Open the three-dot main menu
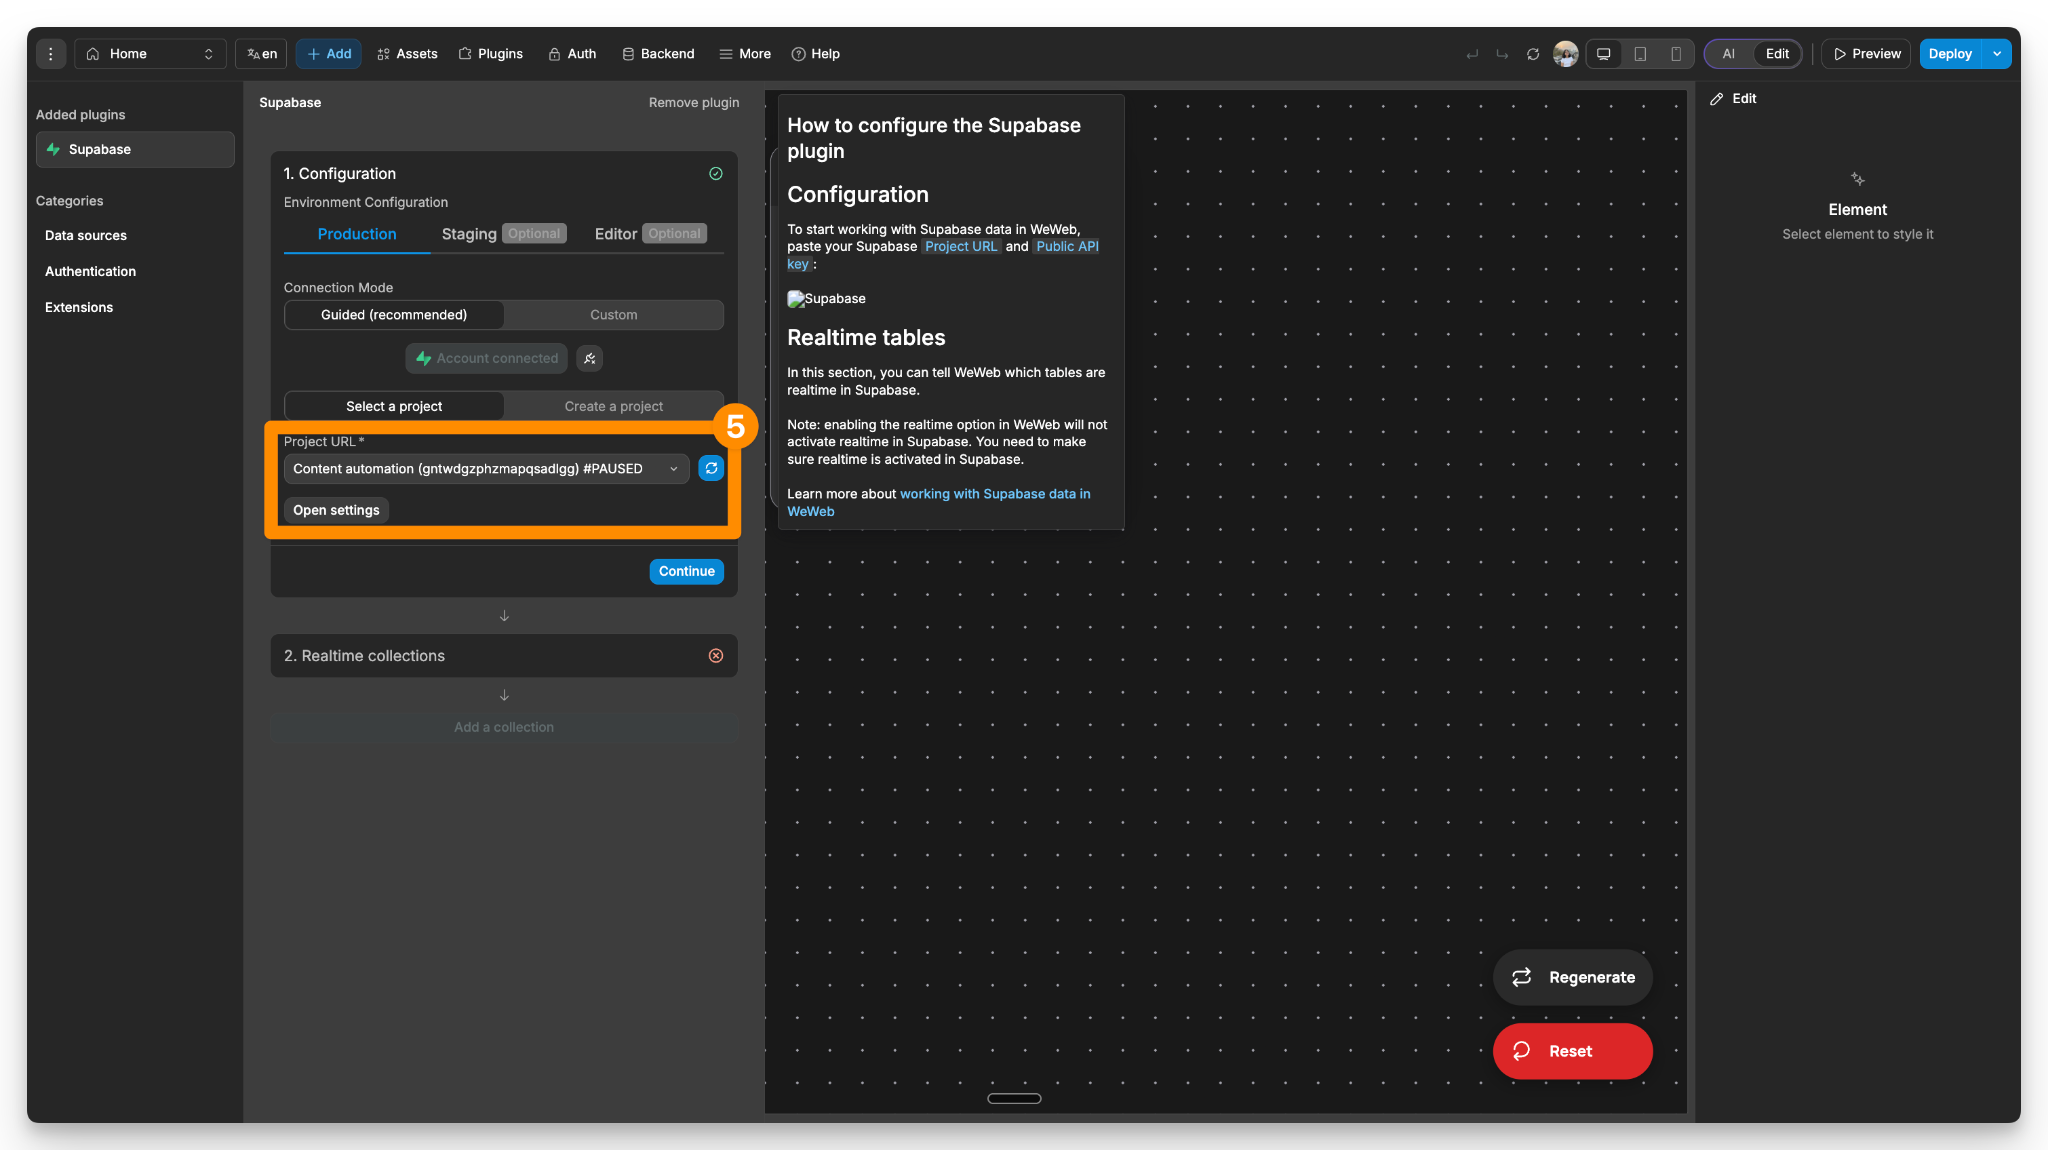 click(x=50, y=54)
